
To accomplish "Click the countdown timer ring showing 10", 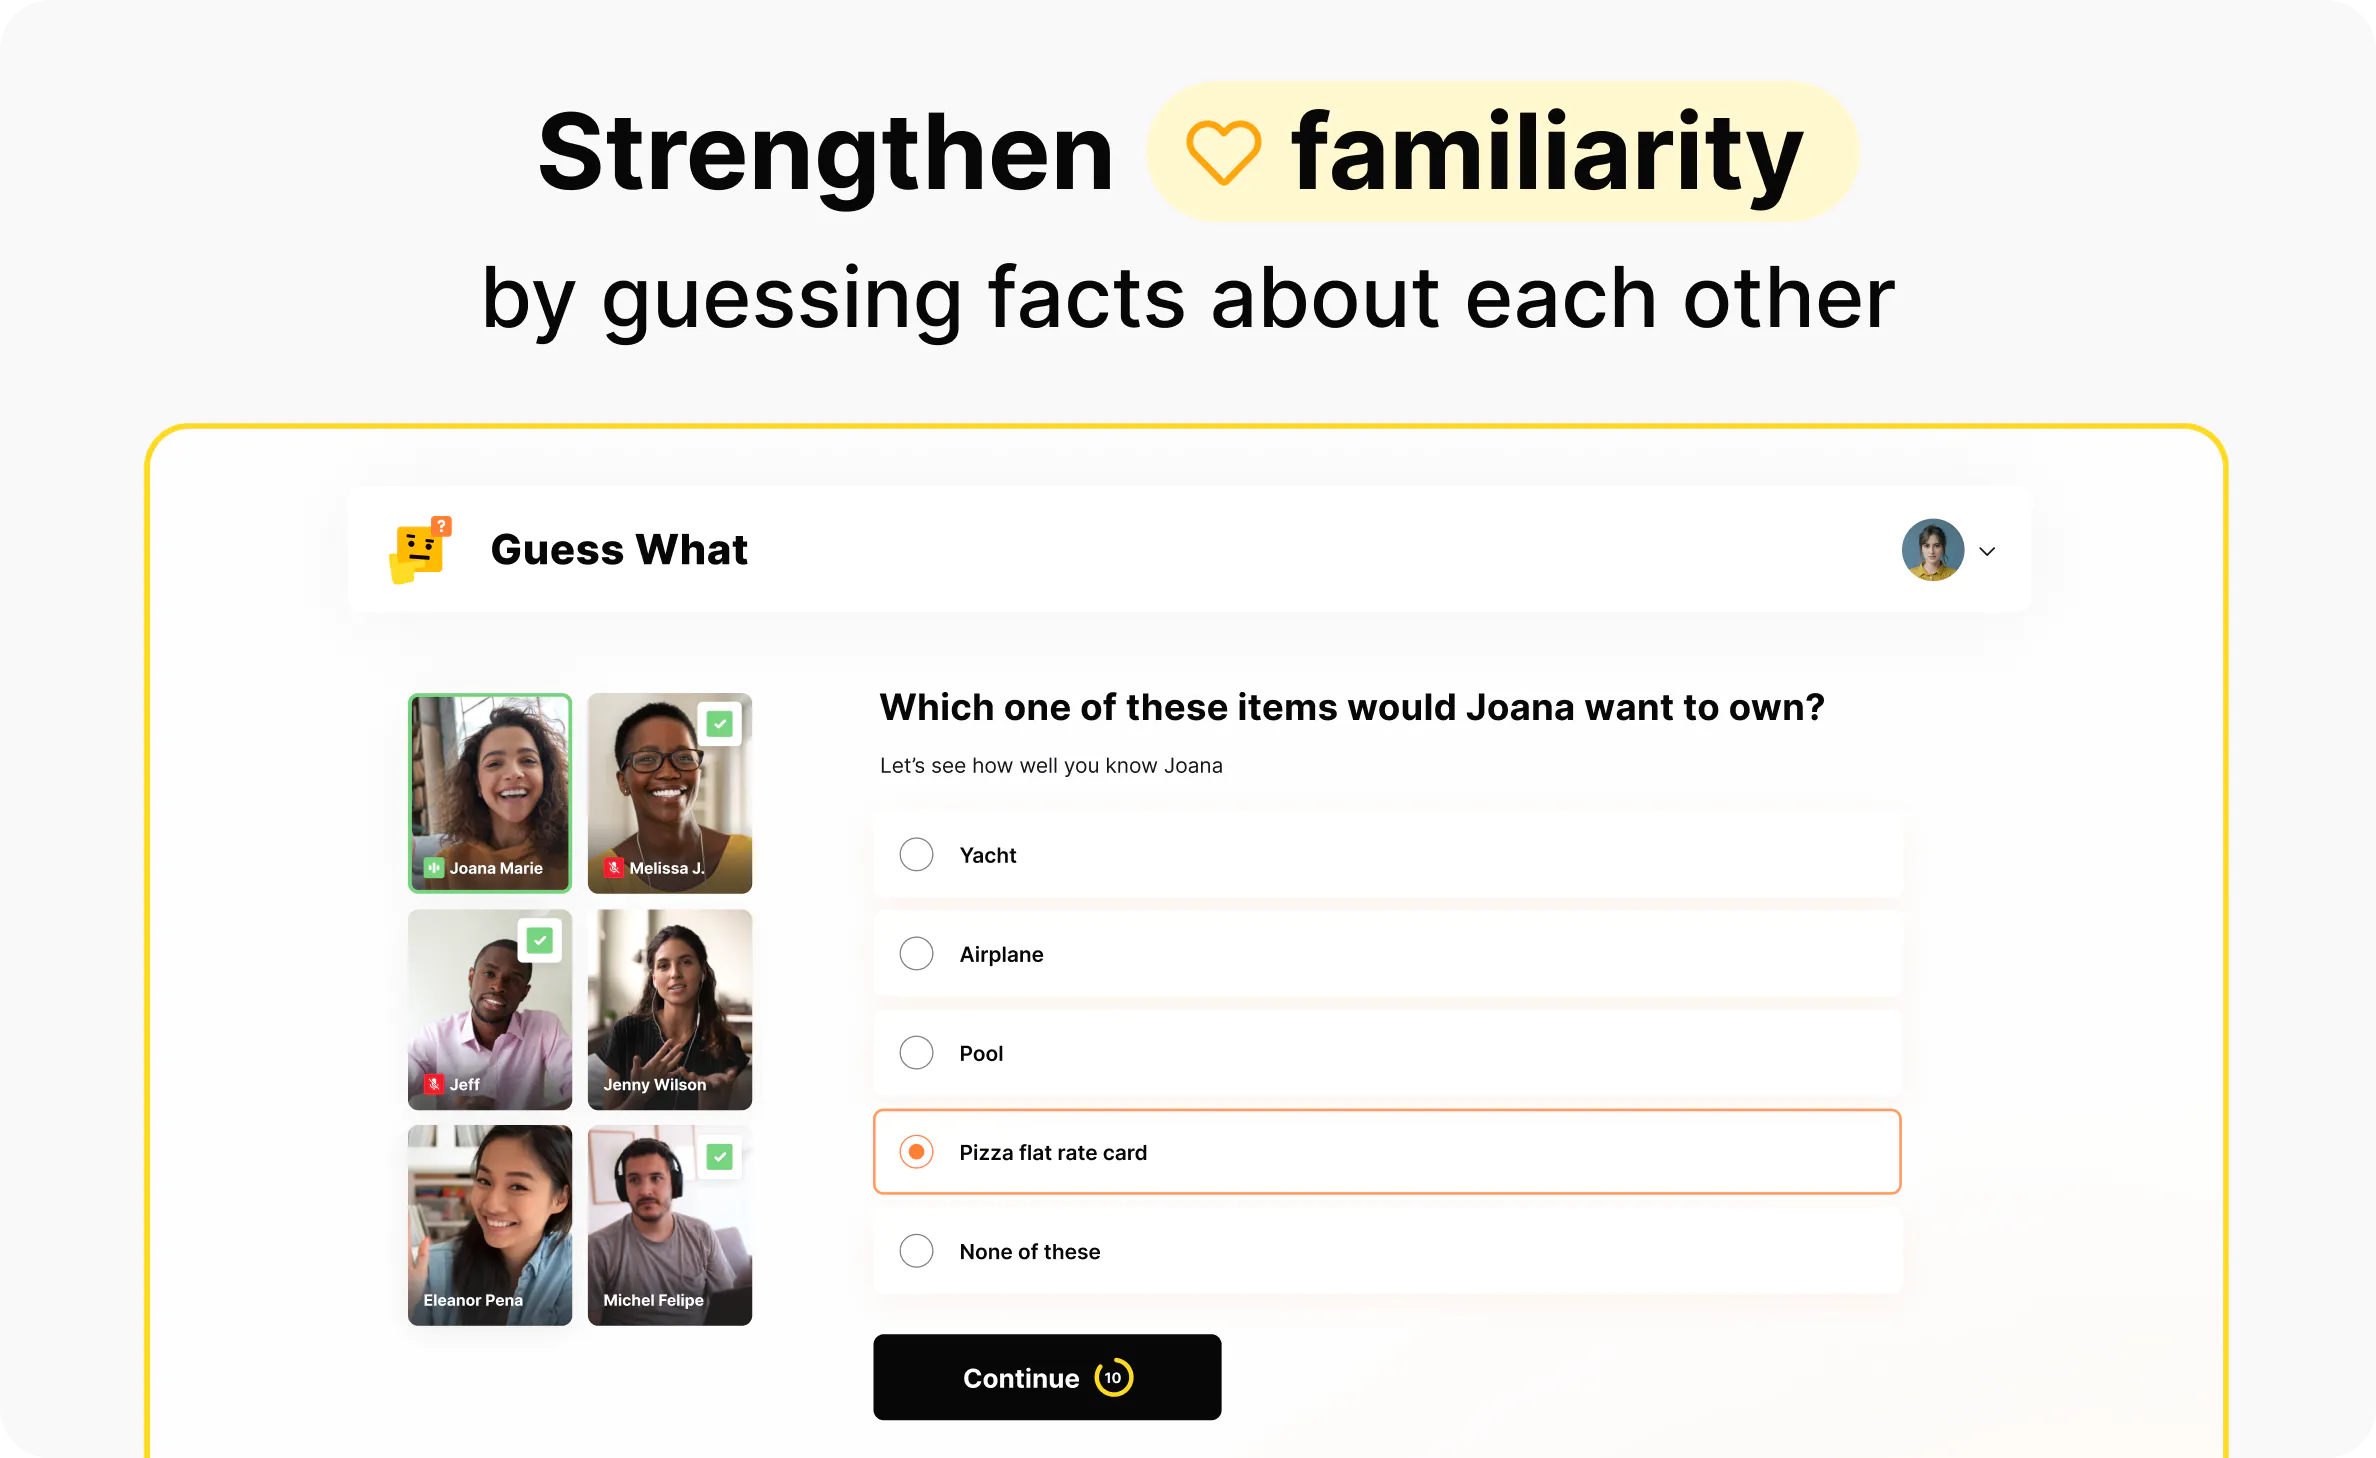I will click(x=1113, y=1378).
